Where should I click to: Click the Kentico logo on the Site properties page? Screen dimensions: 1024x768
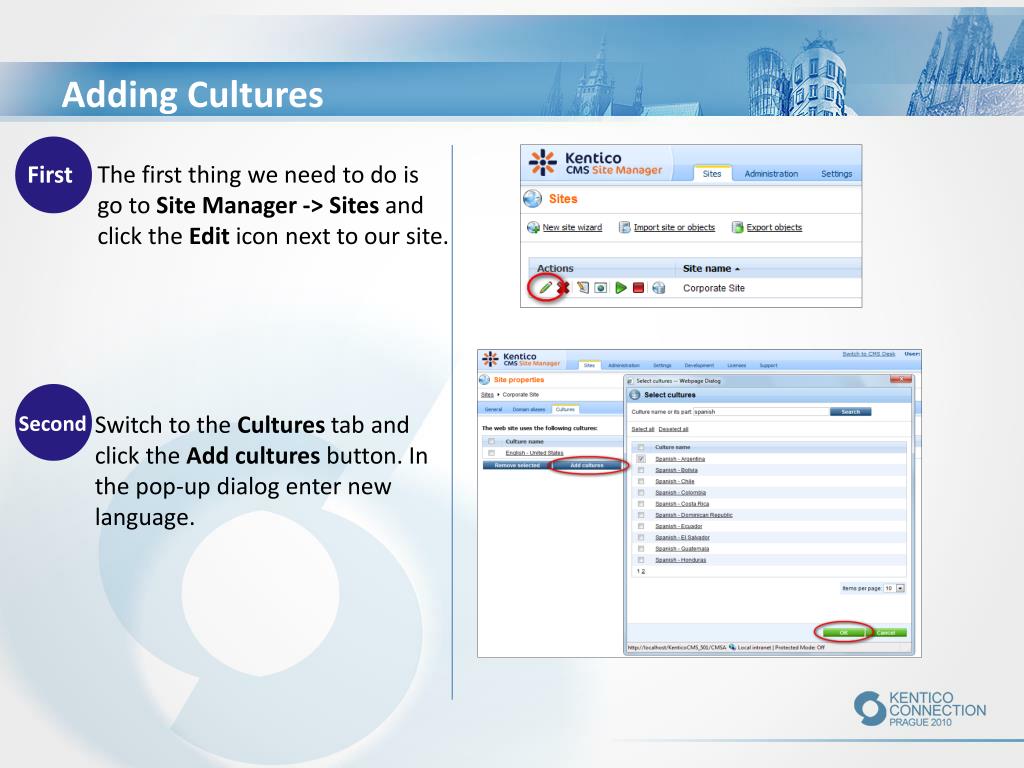click(490, 359)
